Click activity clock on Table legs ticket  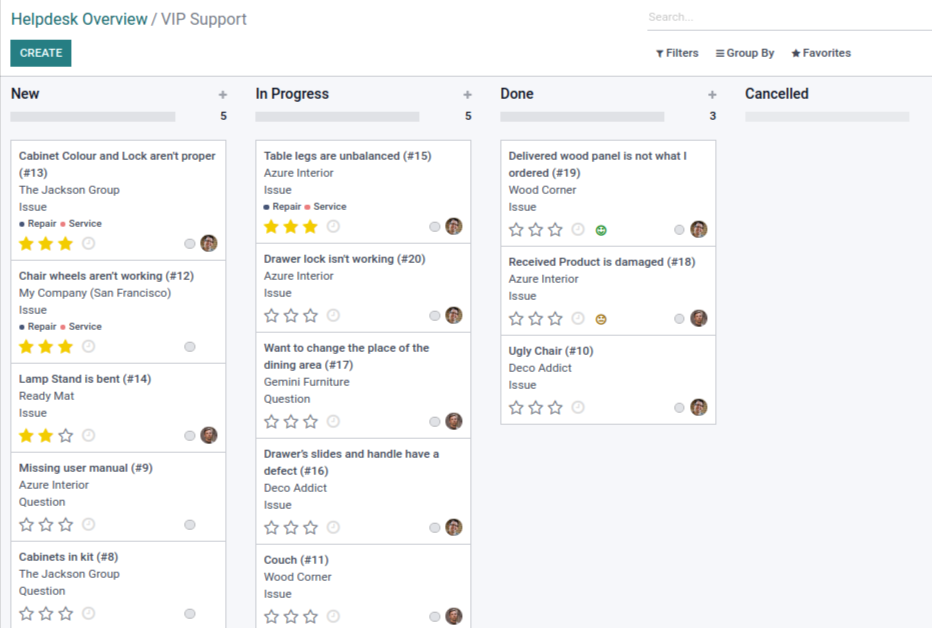(333, 227)
